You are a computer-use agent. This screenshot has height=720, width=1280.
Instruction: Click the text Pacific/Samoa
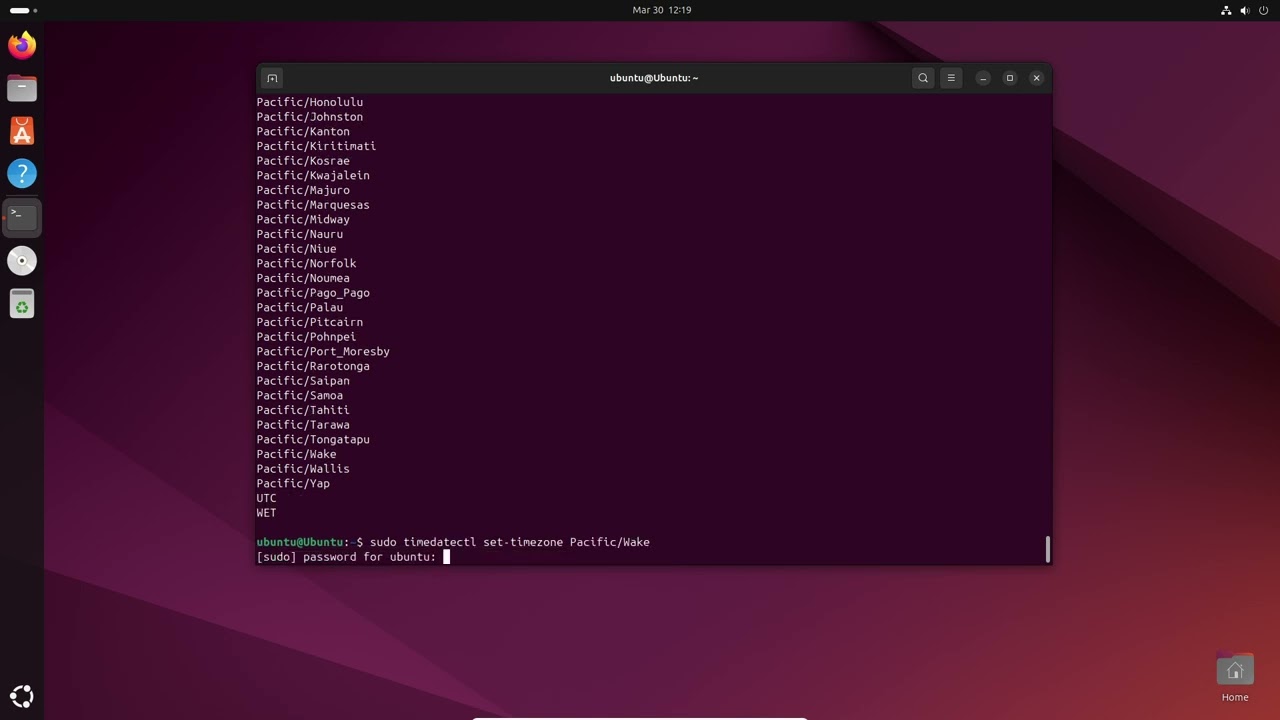299,395
